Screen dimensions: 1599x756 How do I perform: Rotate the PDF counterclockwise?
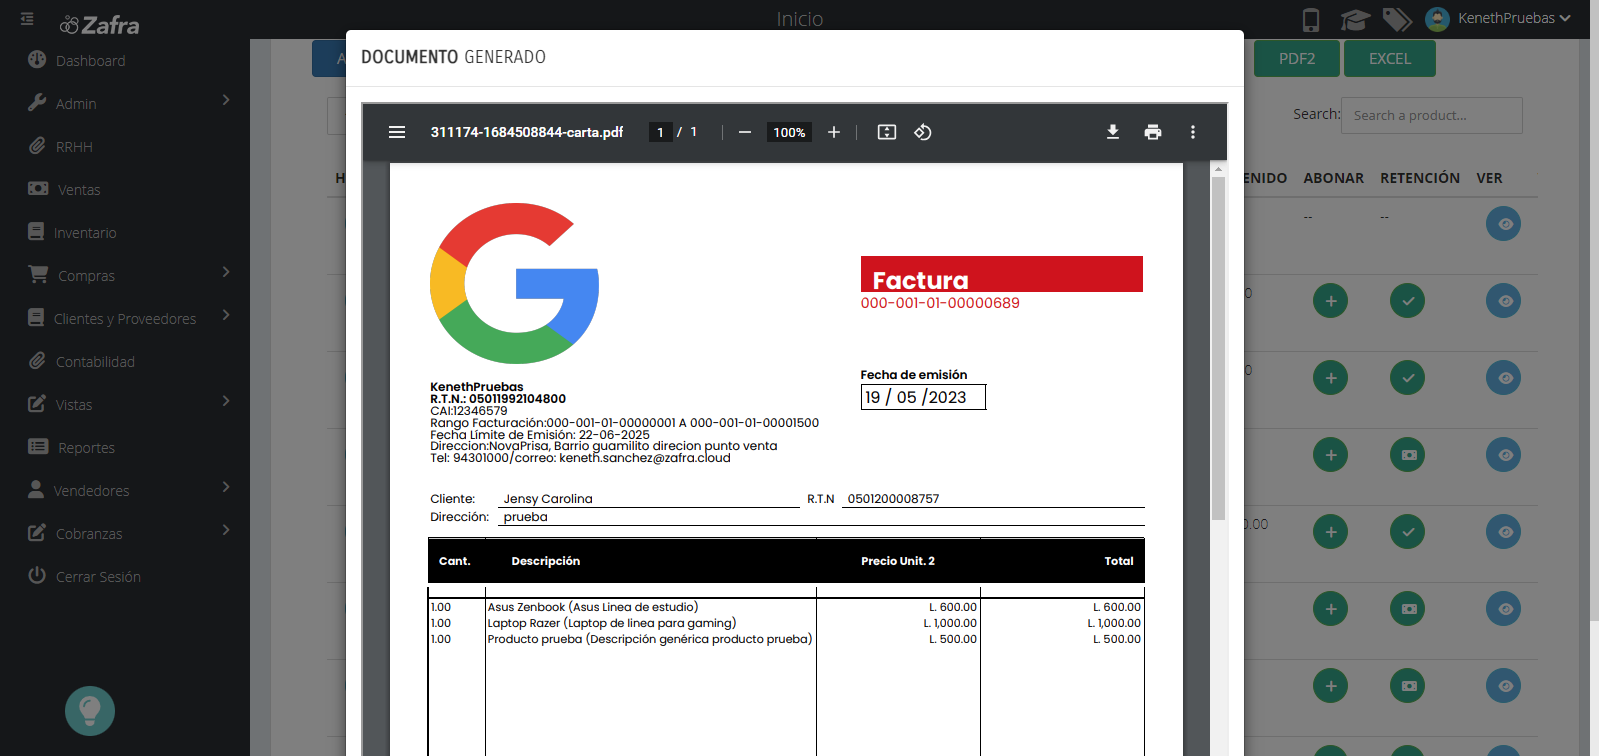(x=923, y=132)
